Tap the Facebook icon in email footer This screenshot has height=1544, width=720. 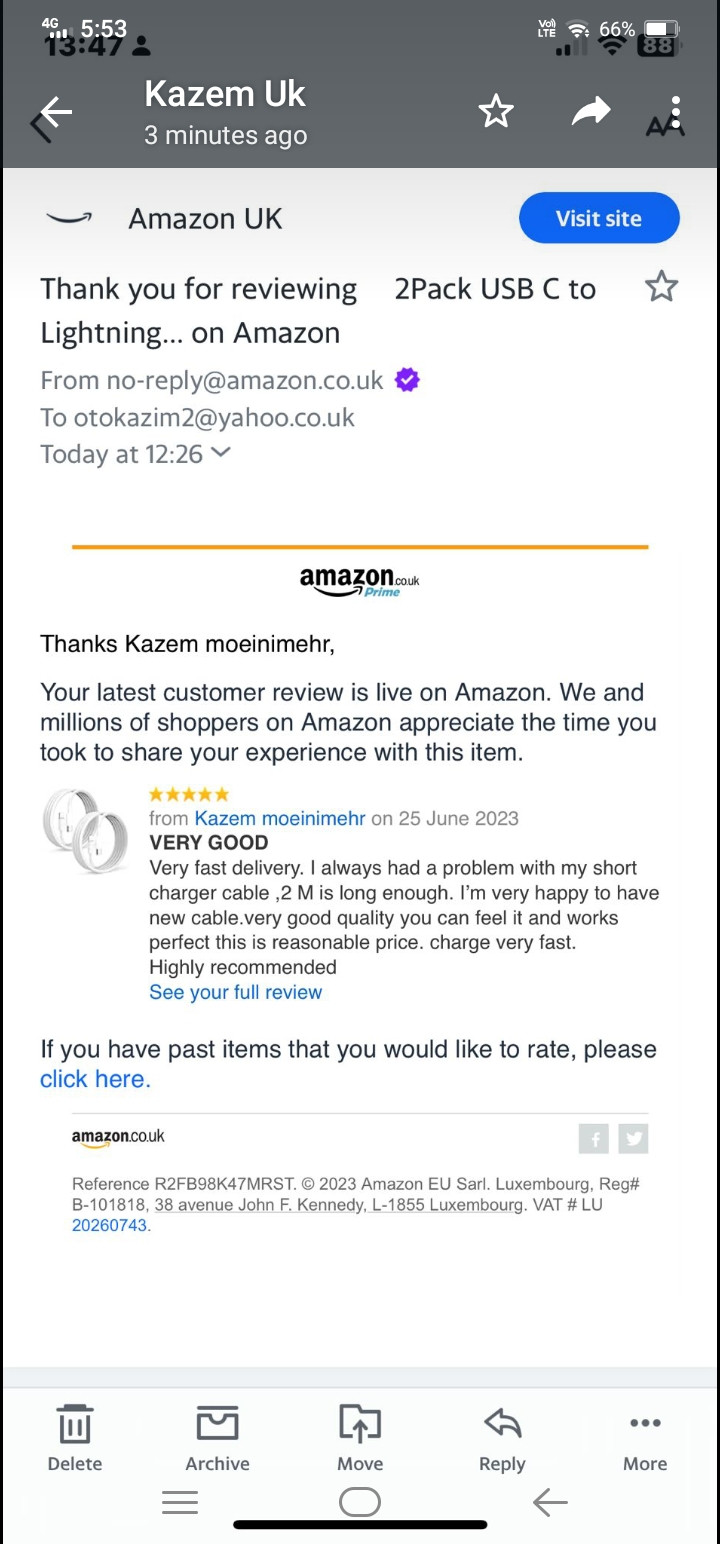(594, 1138)
